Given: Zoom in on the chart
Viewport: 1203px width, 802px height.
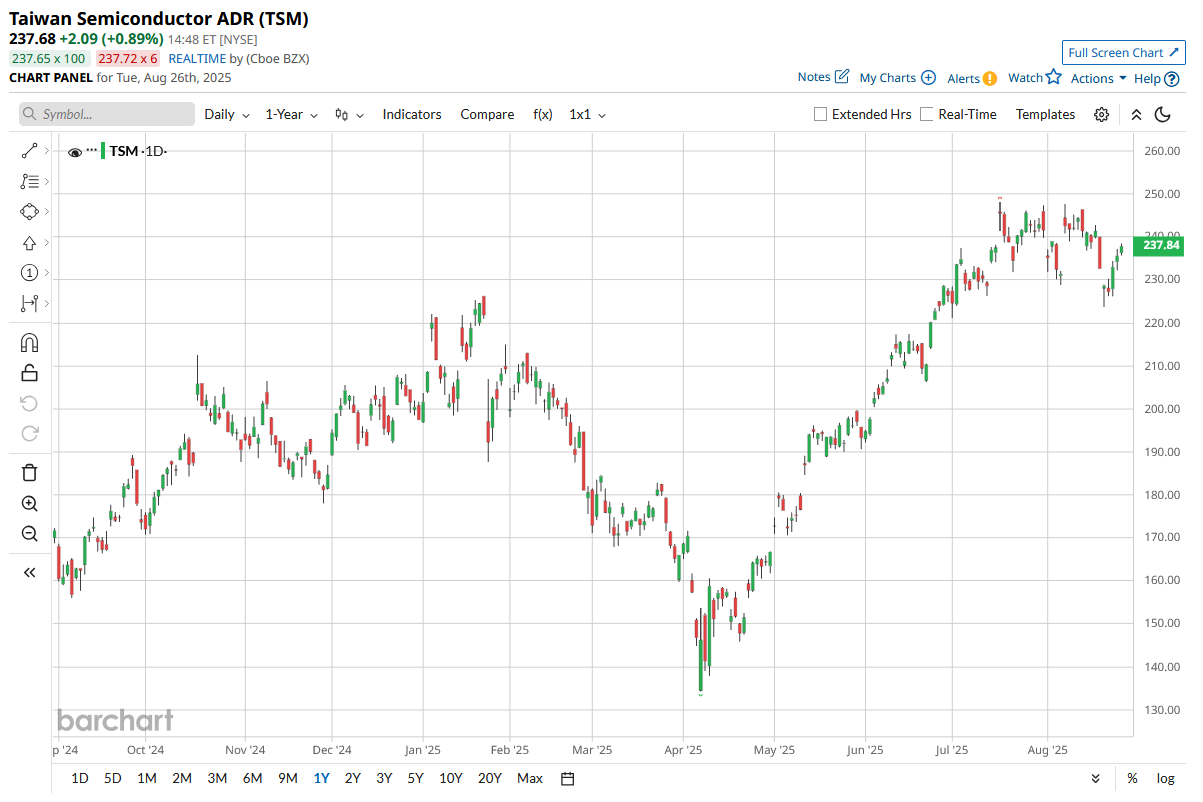Looking at the screenshot, I should (x=29, y=503).
